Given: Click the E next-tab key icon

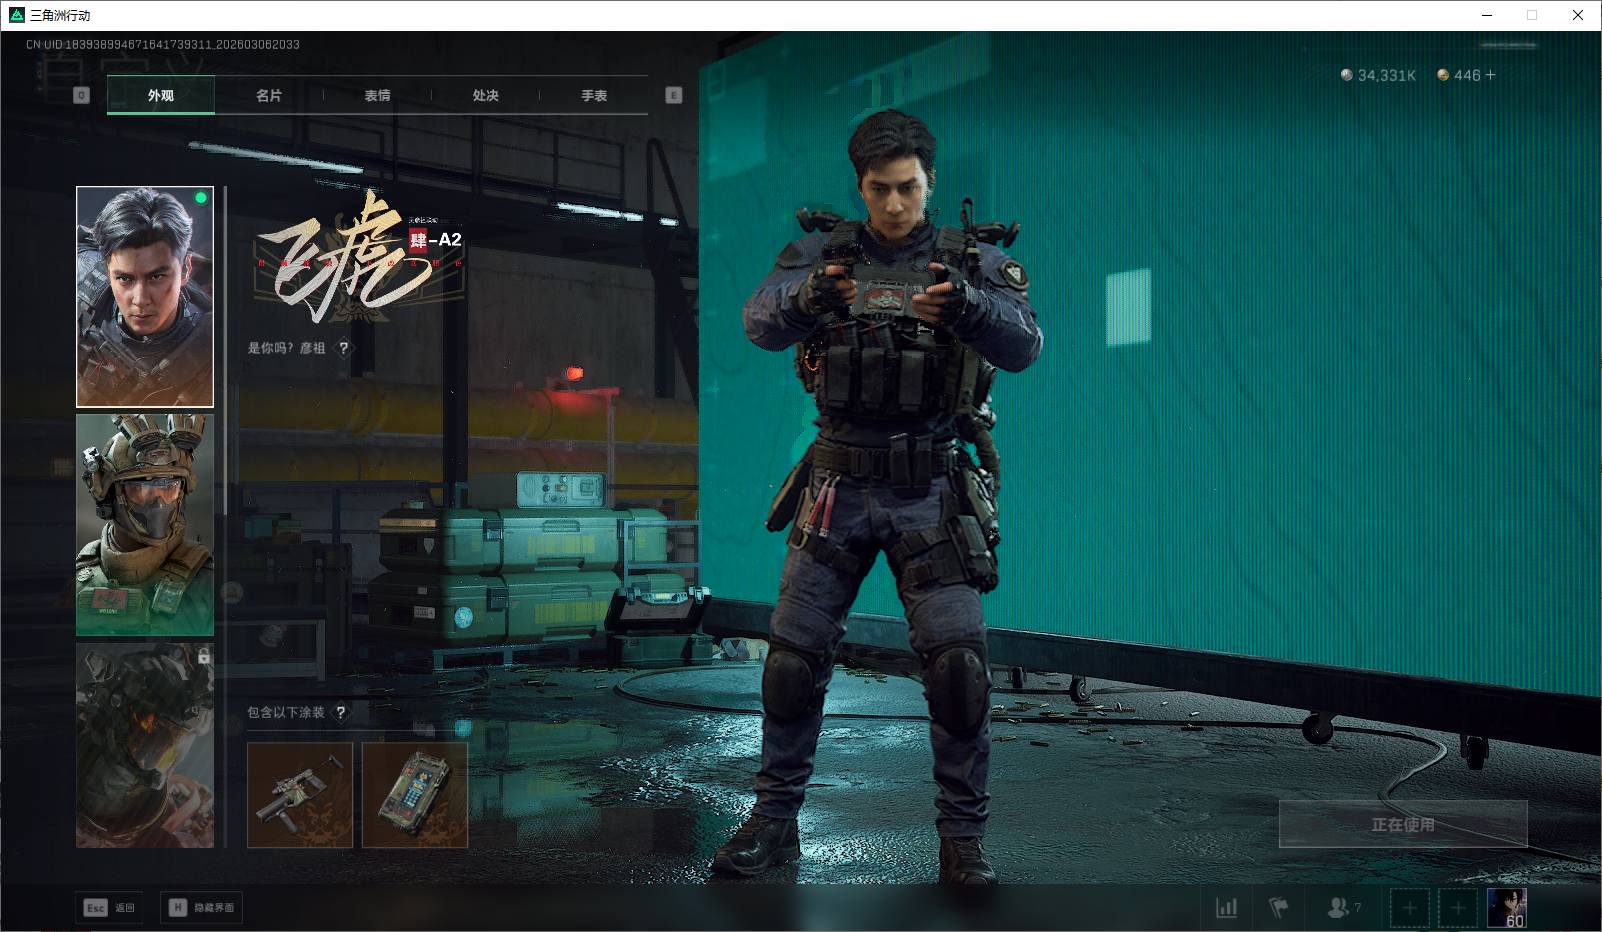Looking at the screenshot, I should pos(673,95).
